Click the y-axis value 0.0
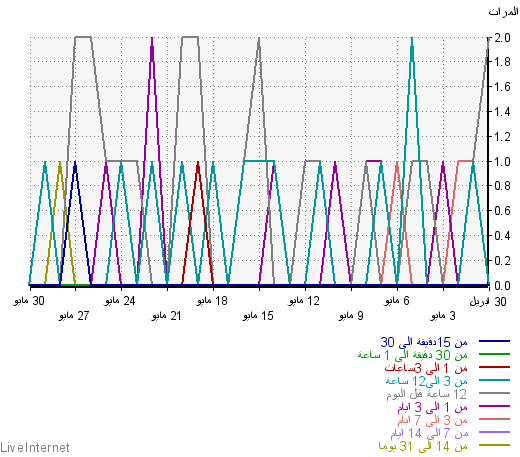This screenshot has width=520, height=457. pos(502,286)
